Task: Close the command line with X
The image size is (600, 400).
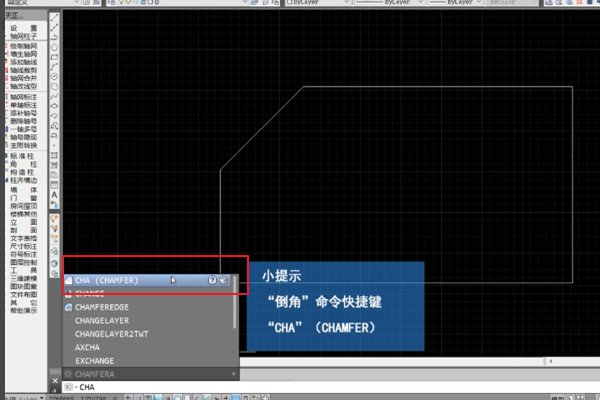Action: pyautogui.click(x=55, y=380)
